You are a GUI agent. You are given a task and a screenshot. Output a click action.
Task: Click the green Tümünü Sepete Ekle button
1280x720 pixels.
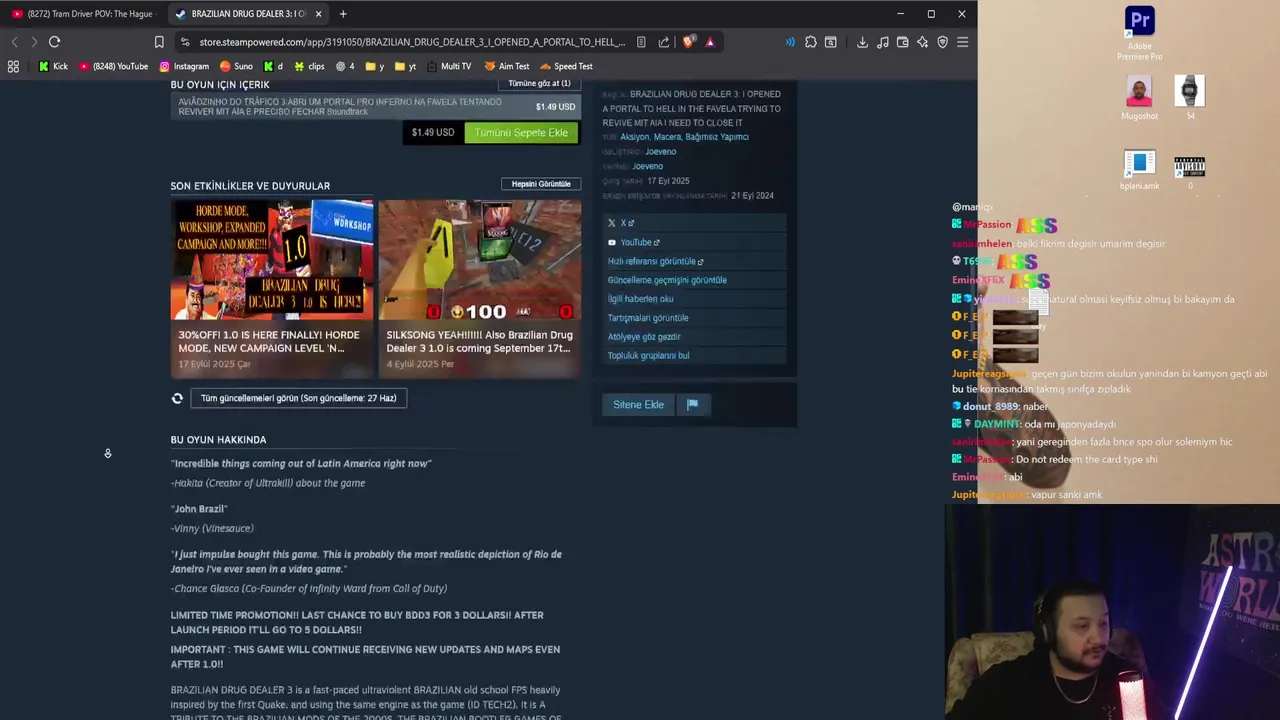pyautogui.click(x=521, y=132)
